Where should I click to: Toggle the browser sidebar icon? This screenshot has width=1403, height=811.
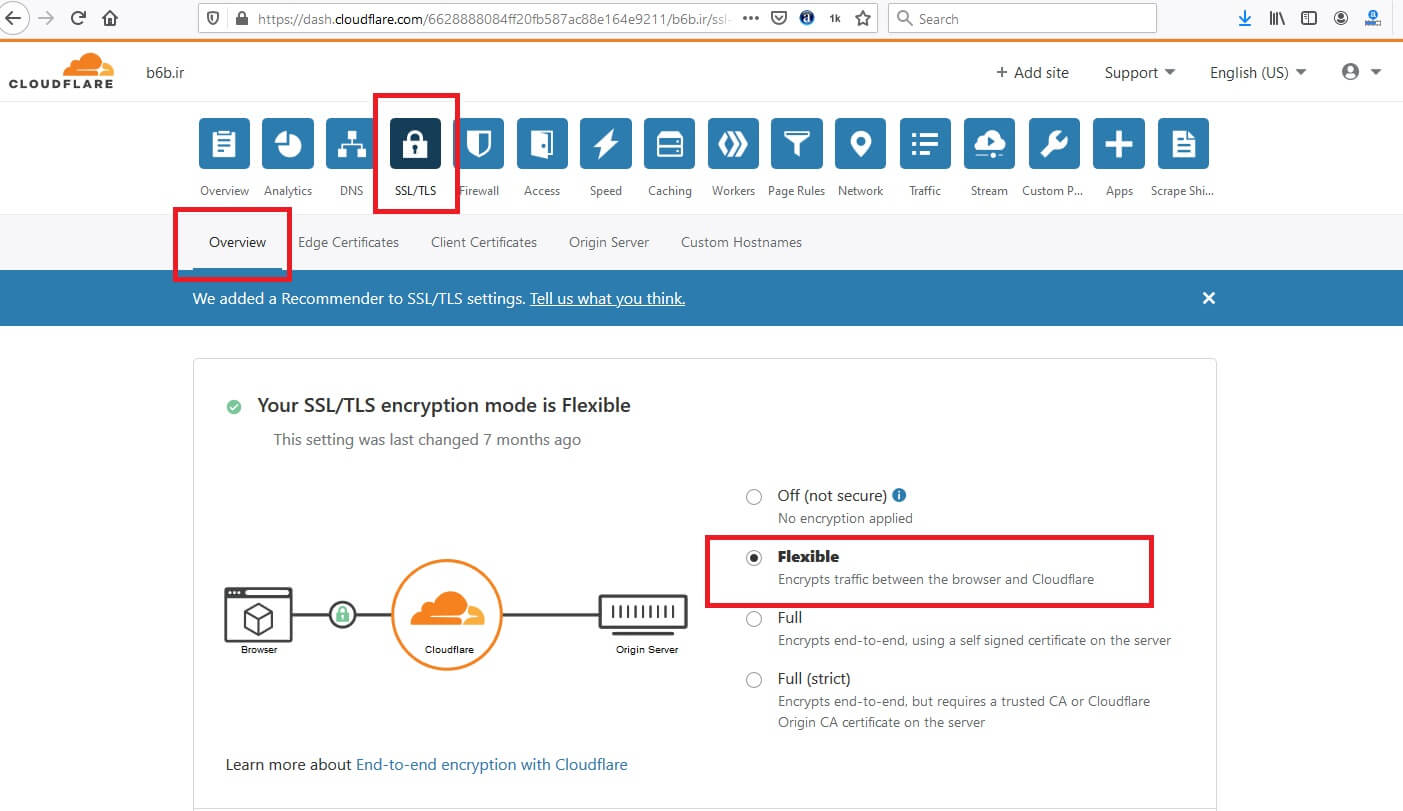1309,18
